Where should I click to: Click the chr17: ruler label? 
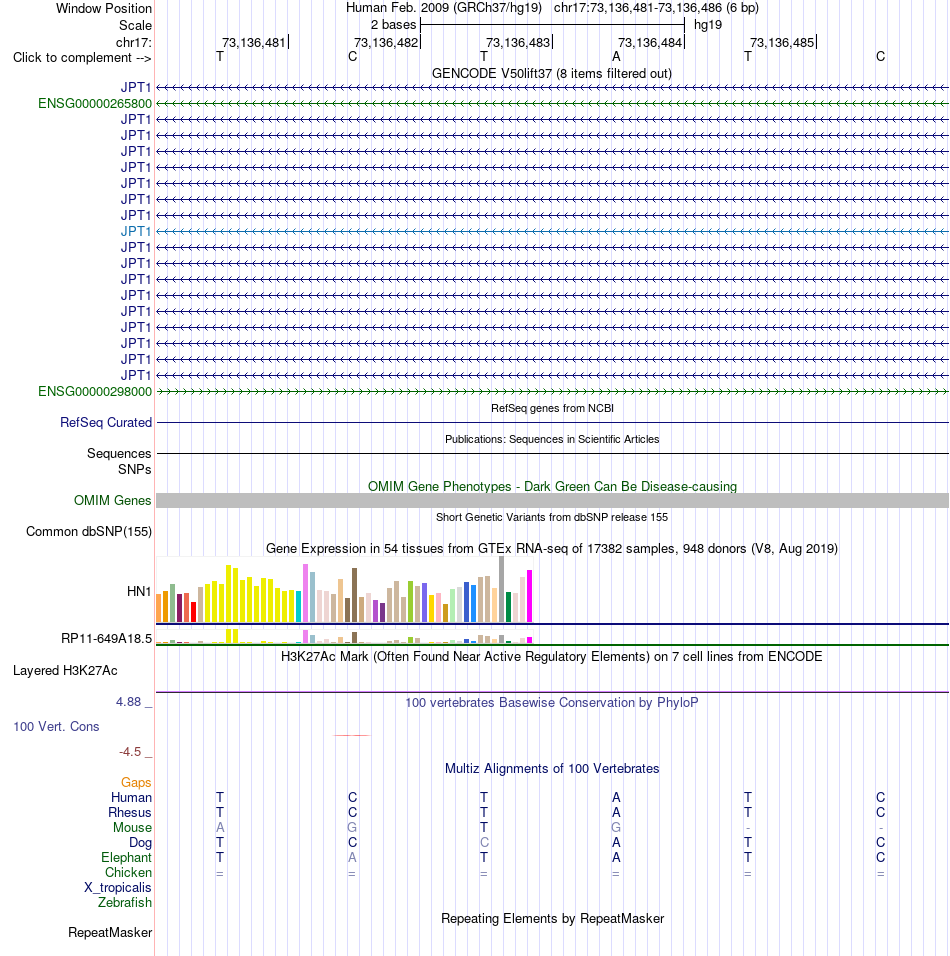coord(134,43)
